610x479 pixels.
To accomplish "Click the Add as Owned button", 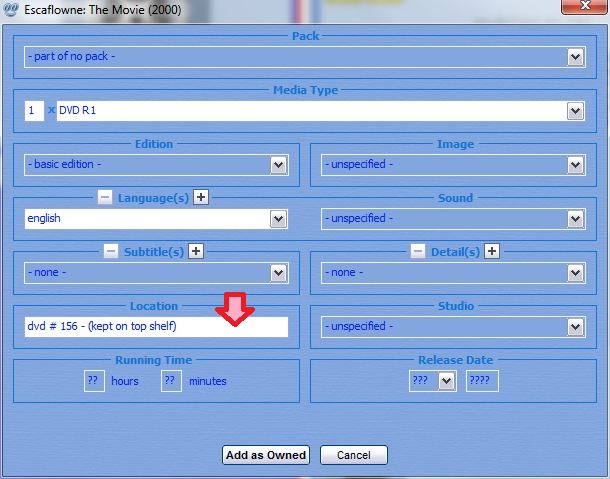I will tap(266, 455).
